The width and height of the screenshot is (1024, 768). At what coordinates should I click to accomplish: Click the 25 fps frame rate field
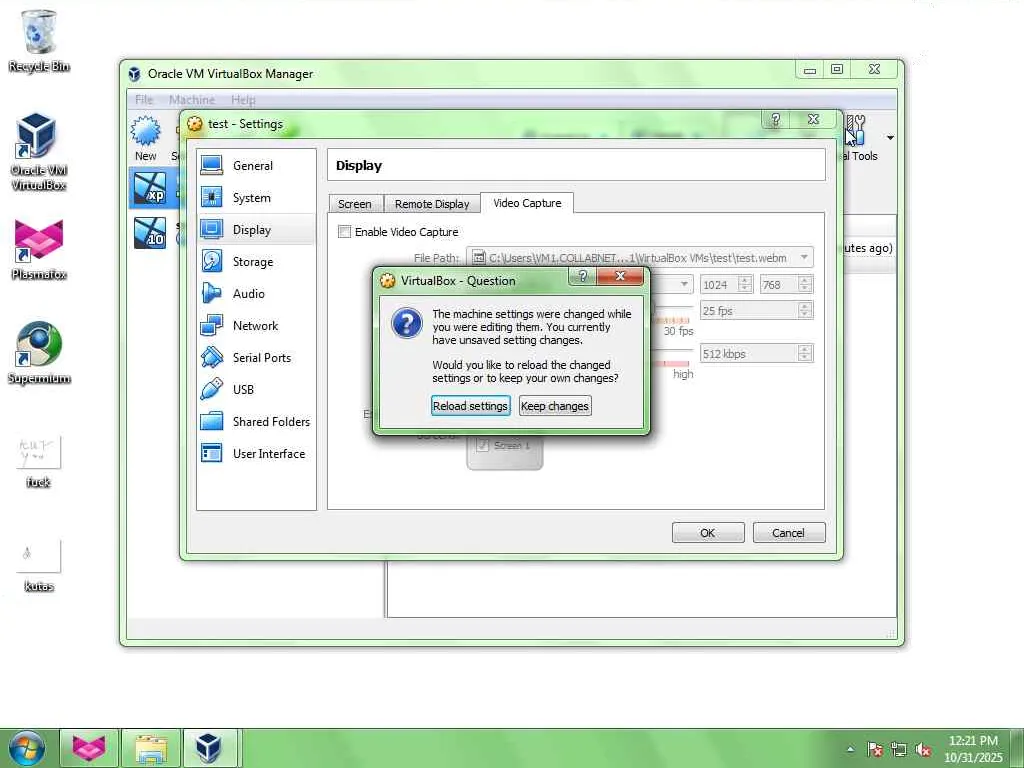(750, 310)
